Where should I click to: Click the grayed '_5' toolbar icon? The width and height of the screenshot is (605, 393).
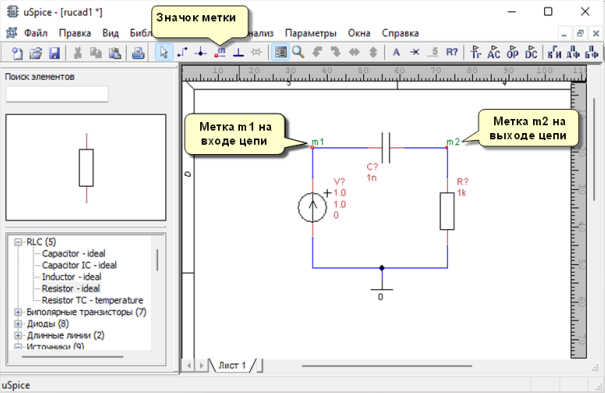coord(434,52)
